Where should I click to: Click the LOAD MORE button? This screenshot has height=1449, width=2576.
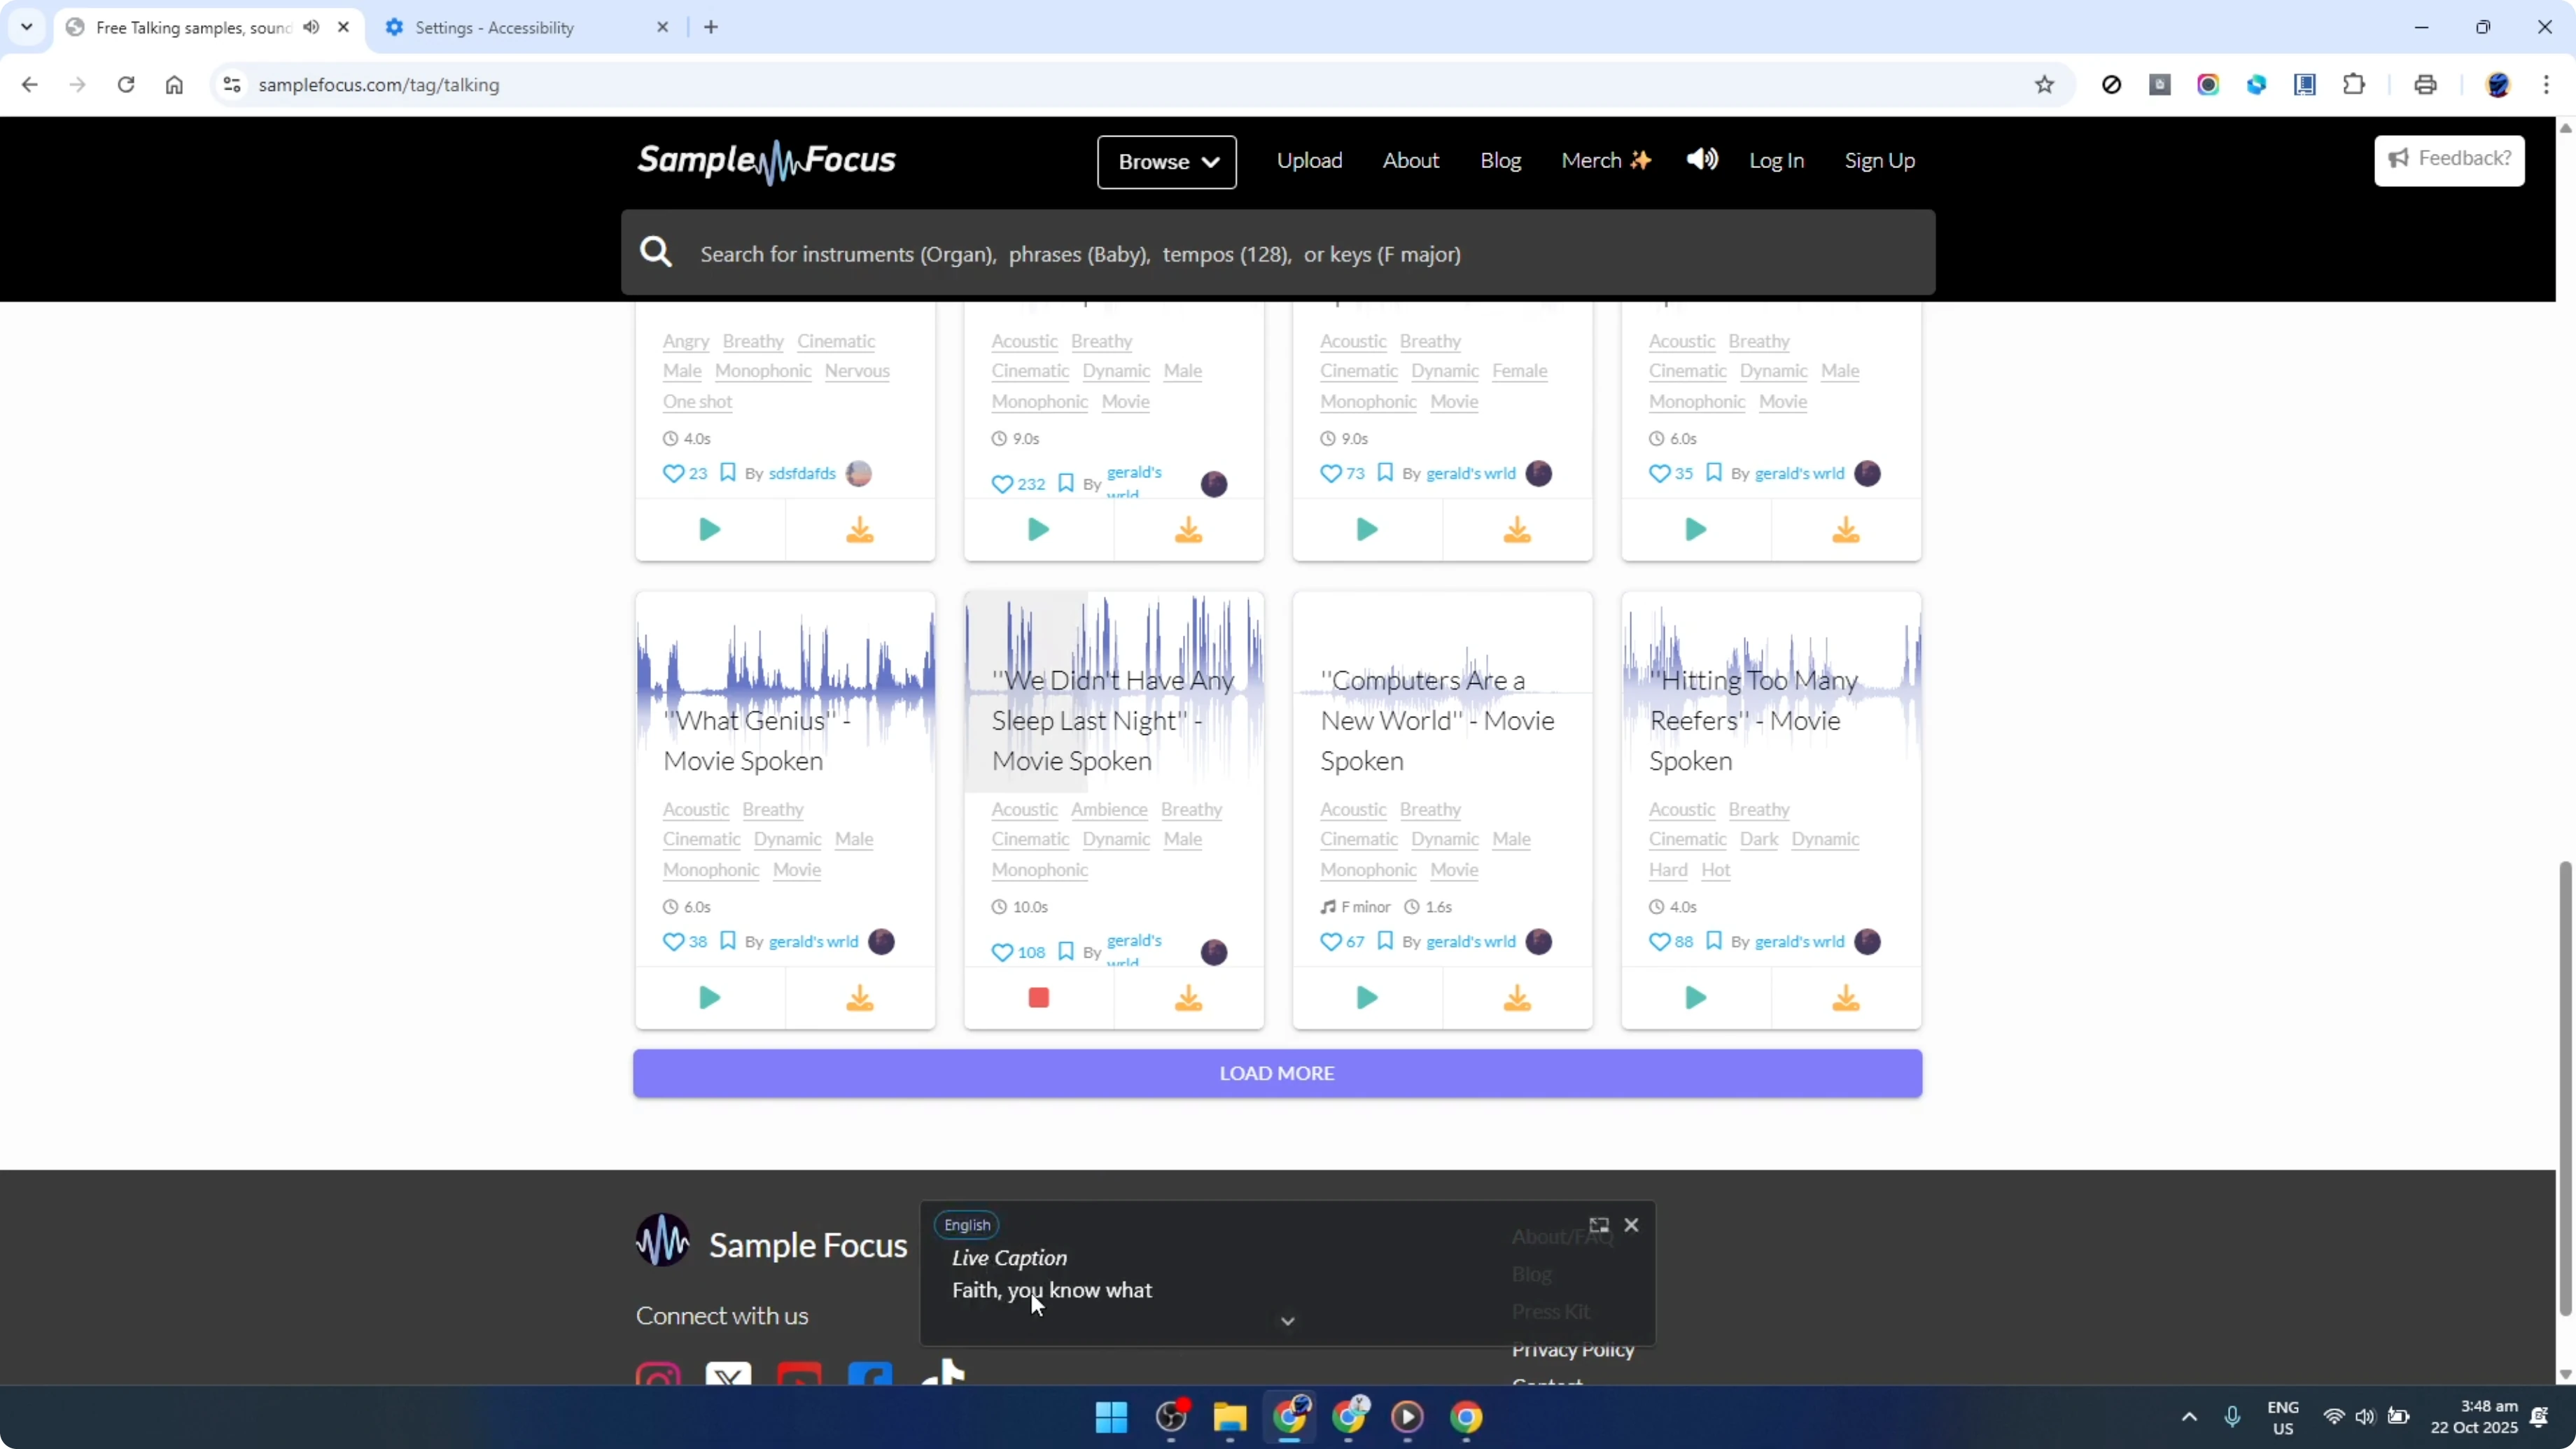point(1277,1073)
